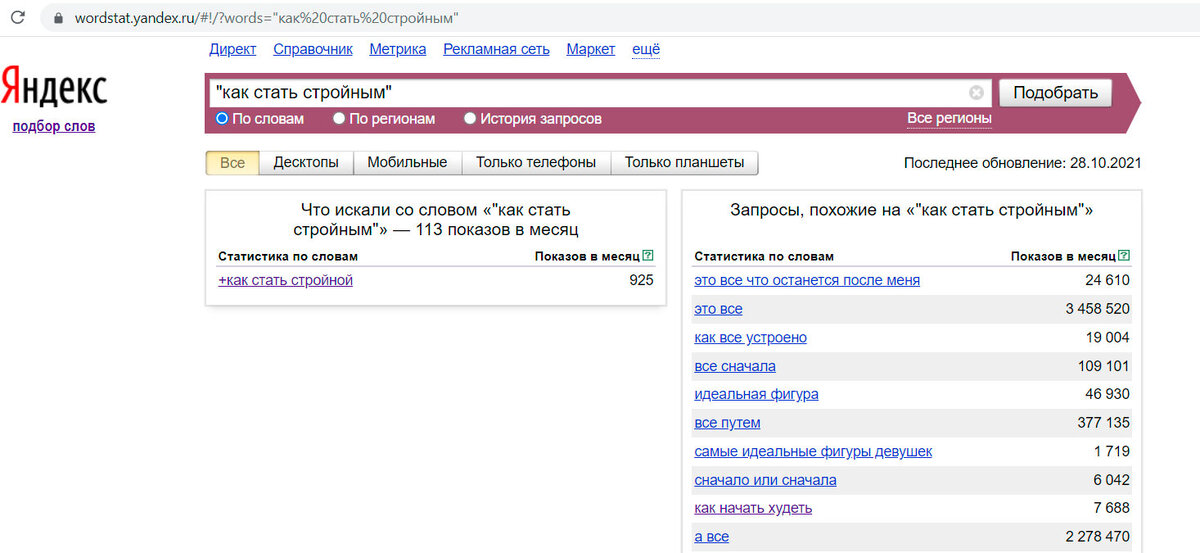Select the История запросов radio button
The image size is (1200, 553).
pyautogui.click(x=470, y=118)
